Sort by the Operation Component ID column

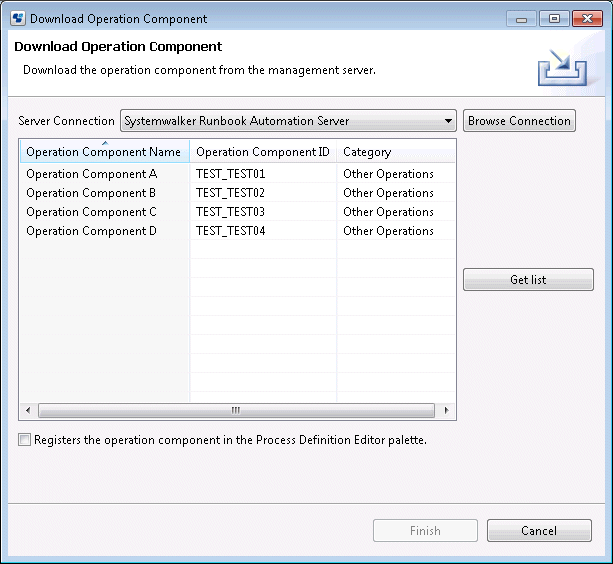(263, 152)
